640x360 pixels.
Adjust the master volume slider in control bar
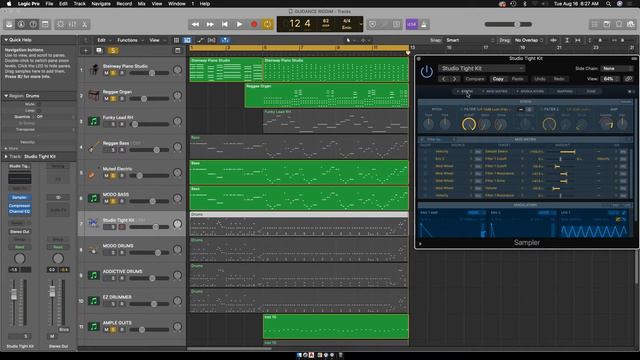(508, 24)
